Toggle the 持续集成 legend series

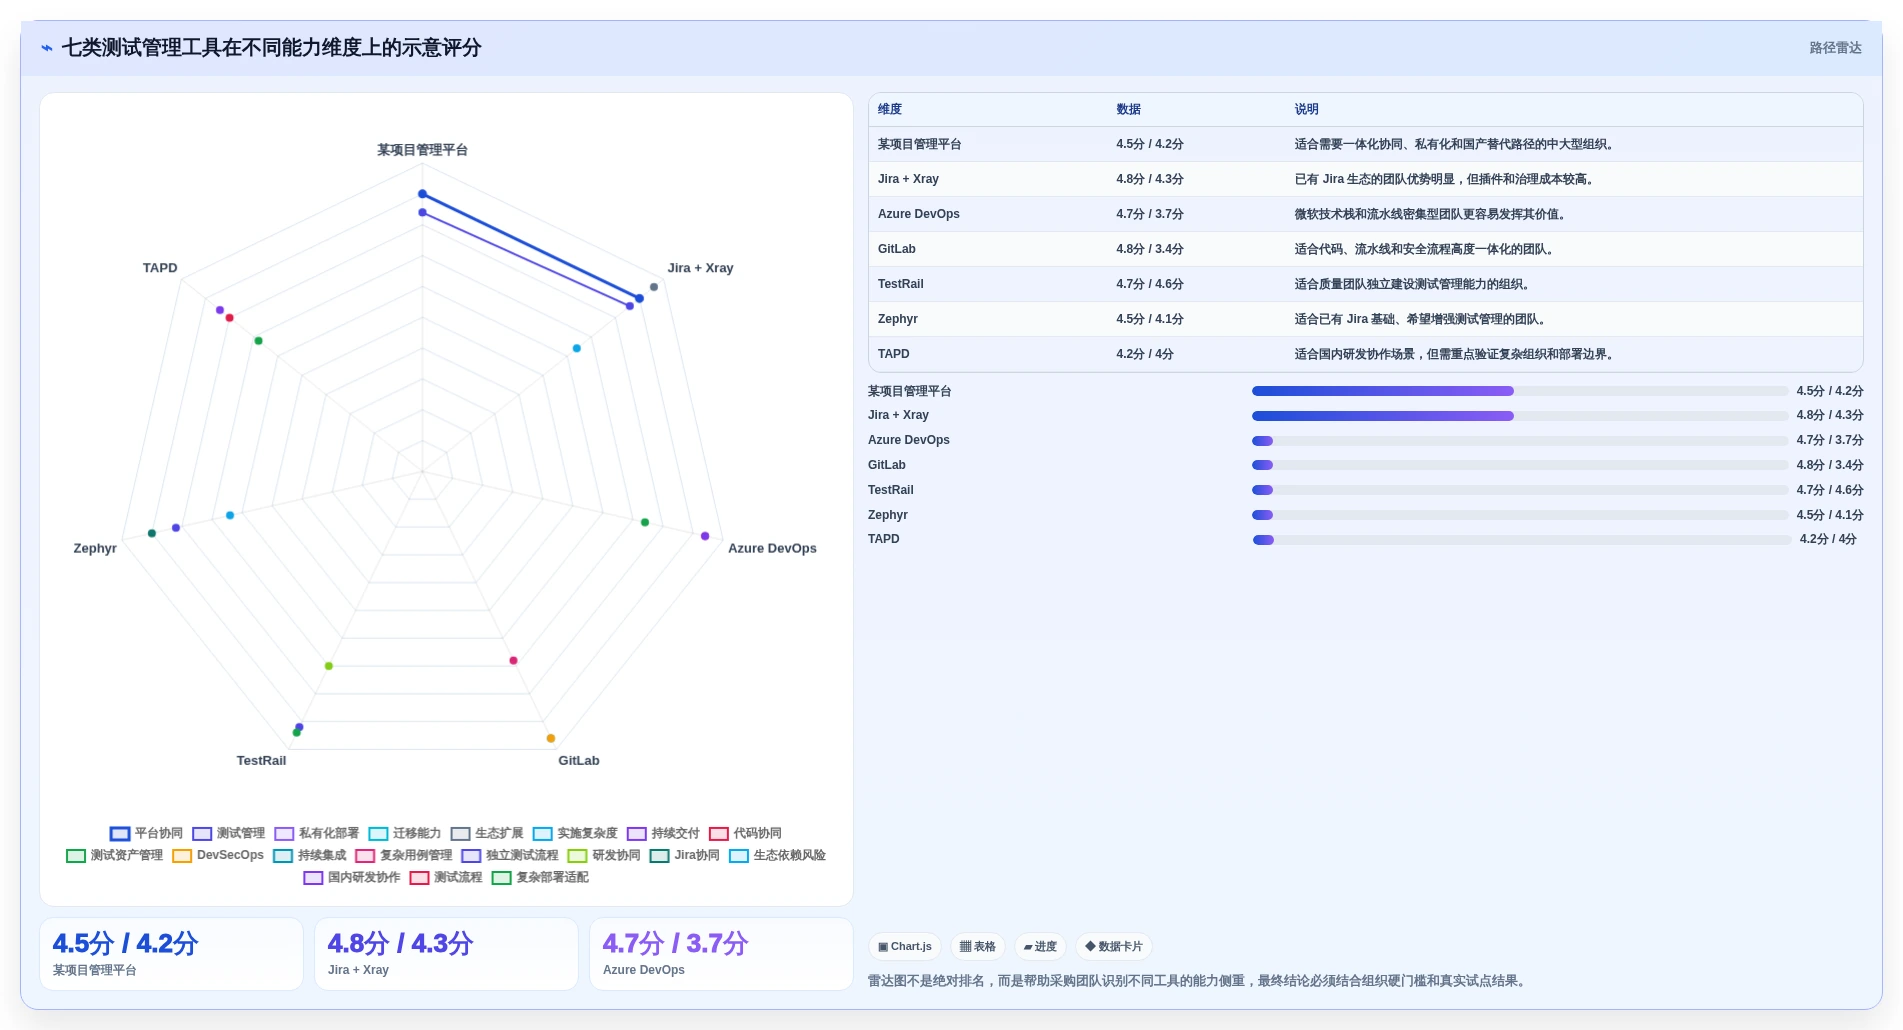pos(309,855)
